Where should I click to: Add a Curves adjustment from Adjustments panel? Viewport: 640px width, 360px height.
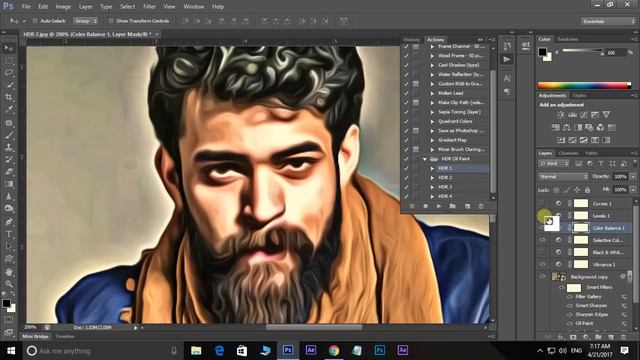coord(584,115)
